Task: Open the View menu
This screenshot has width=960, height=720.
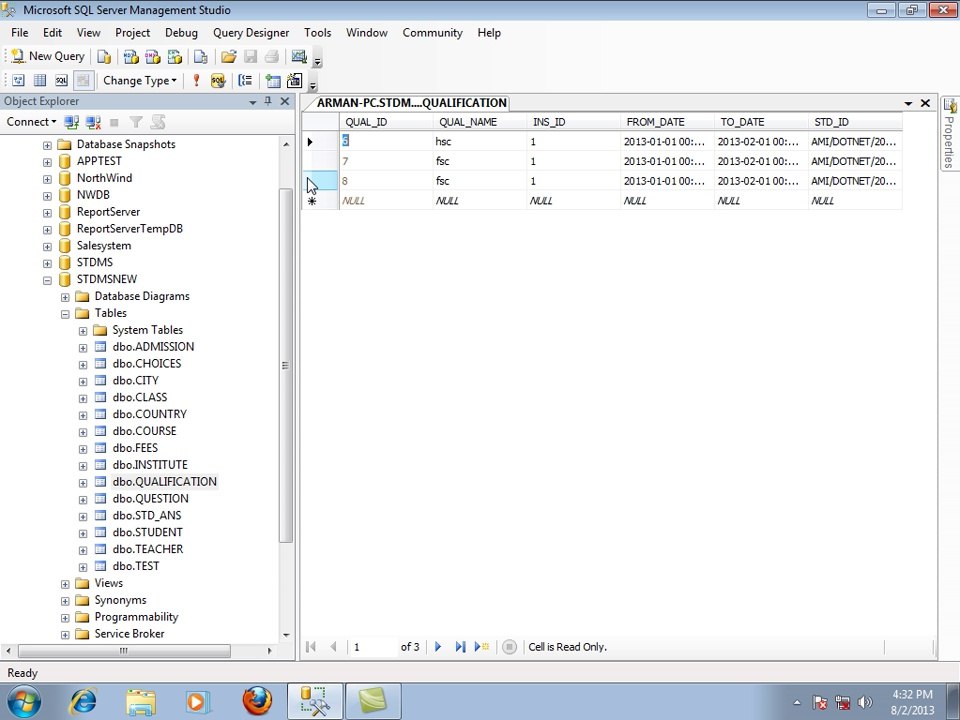Action: point(88,32)
